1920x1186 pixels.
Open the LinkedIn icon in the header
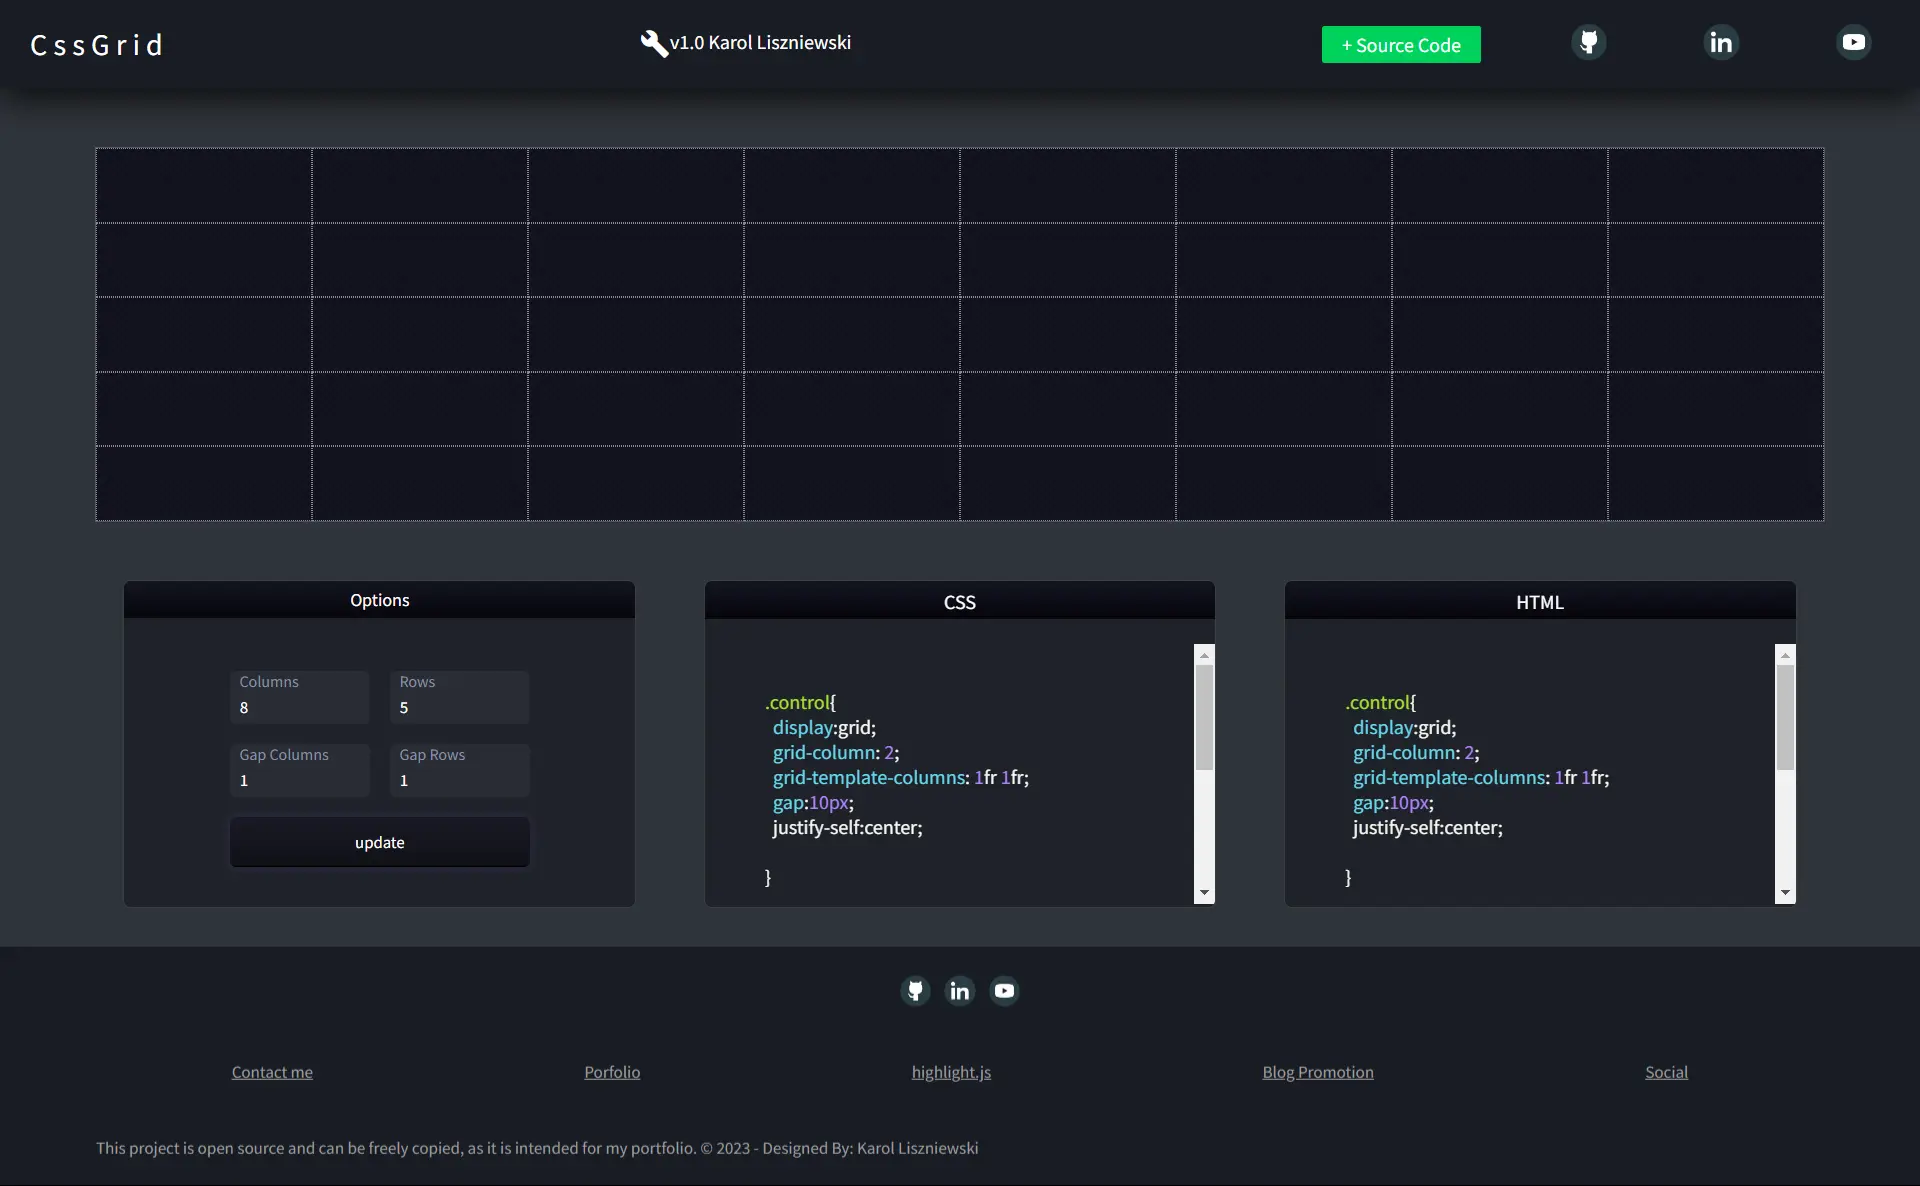coord(1721,42)
